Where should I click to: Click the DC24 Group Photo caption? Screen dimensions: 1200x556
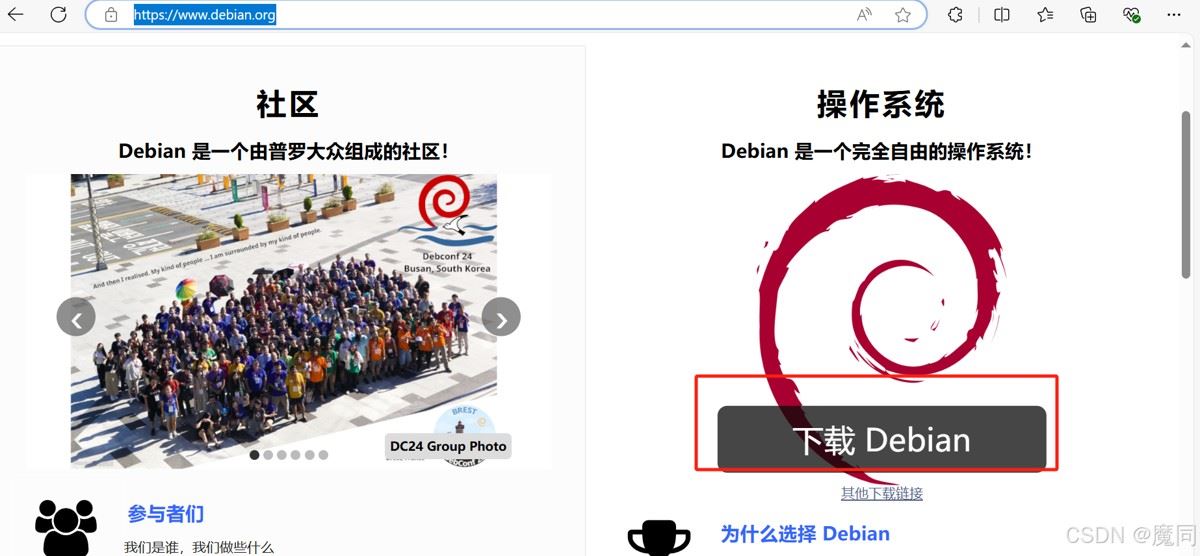pos(448,446)
